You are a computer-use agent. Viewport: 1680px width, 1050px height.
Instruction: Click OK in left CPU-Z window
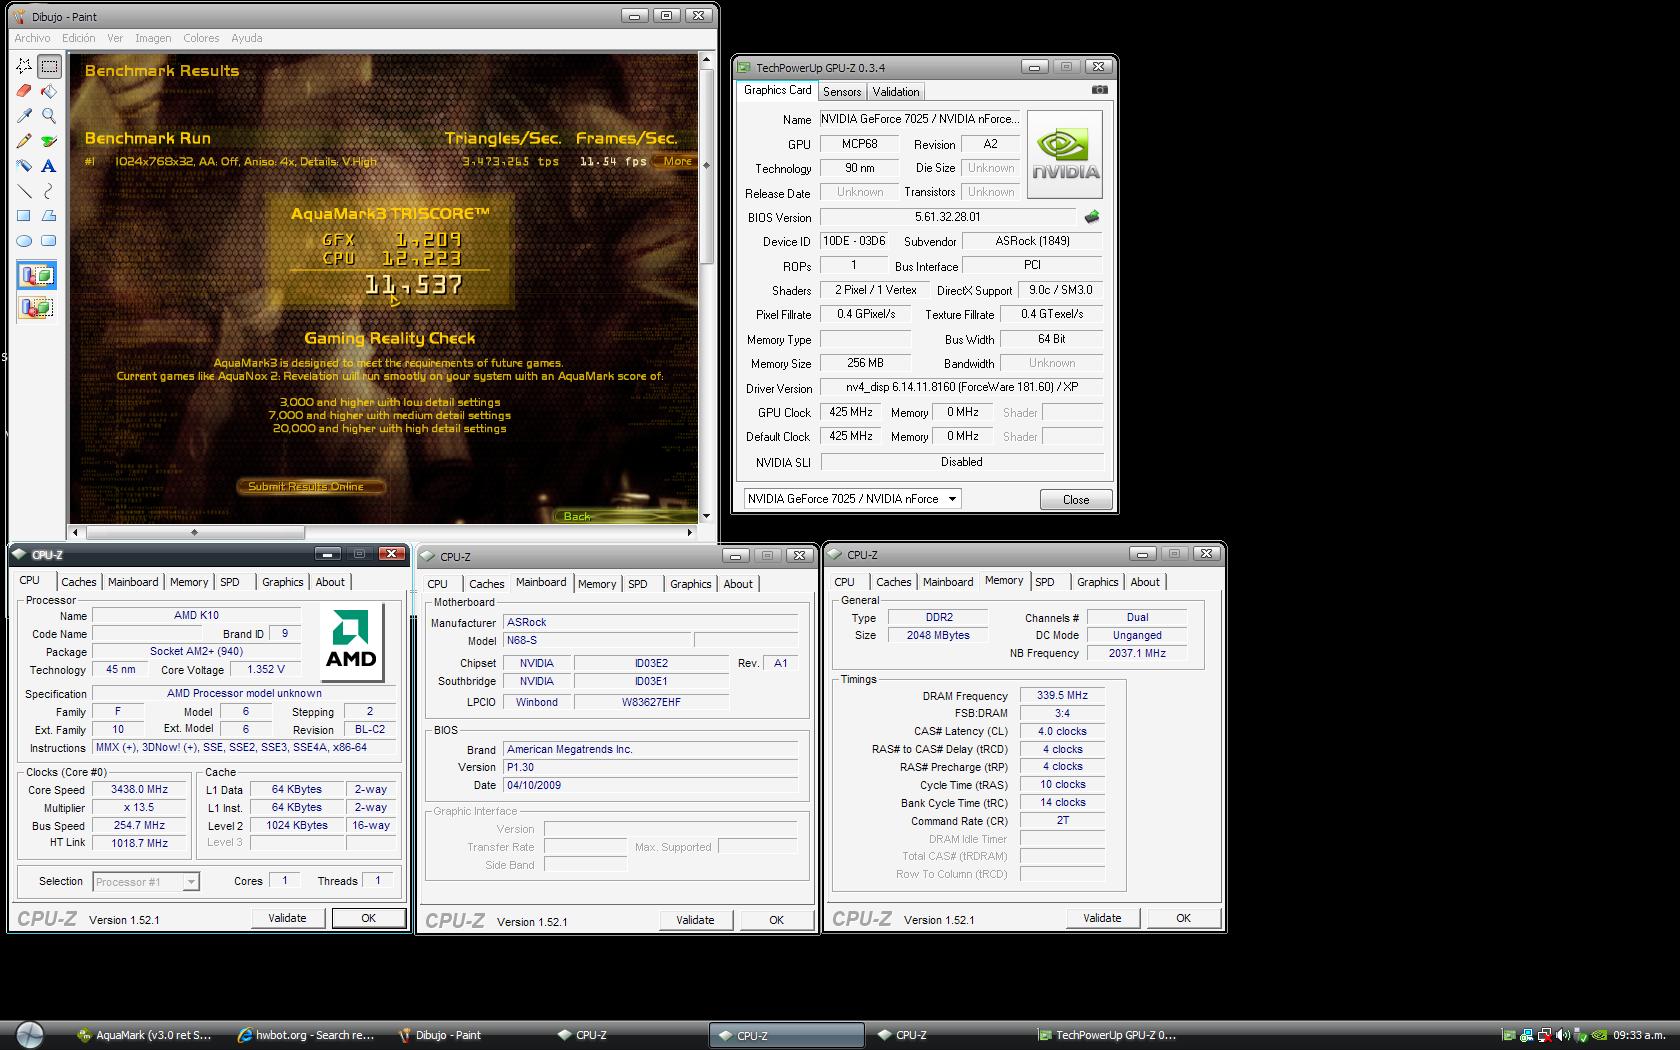point(368,918)
